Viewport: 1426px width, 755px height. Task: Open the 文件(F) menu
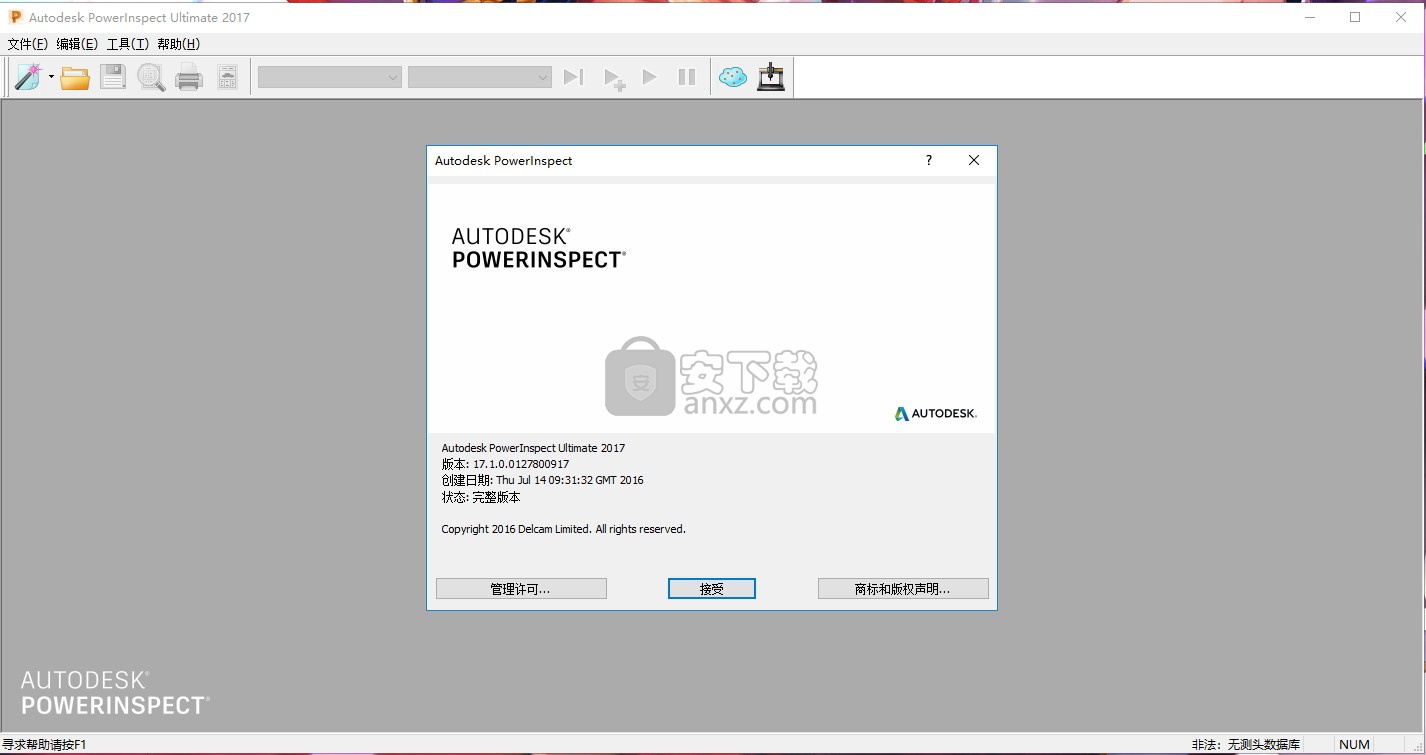(x=28, y=44)
